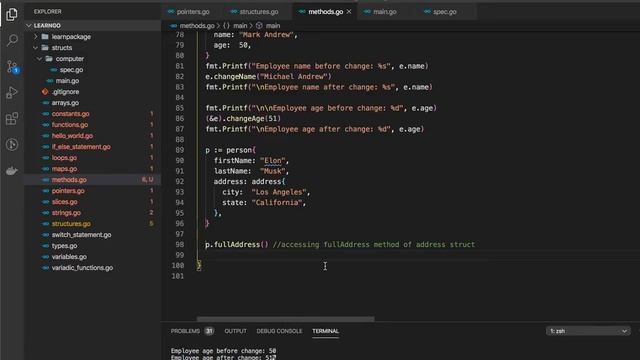
Task: Click the EXPLORER panel title
Action: coord(48,12)
